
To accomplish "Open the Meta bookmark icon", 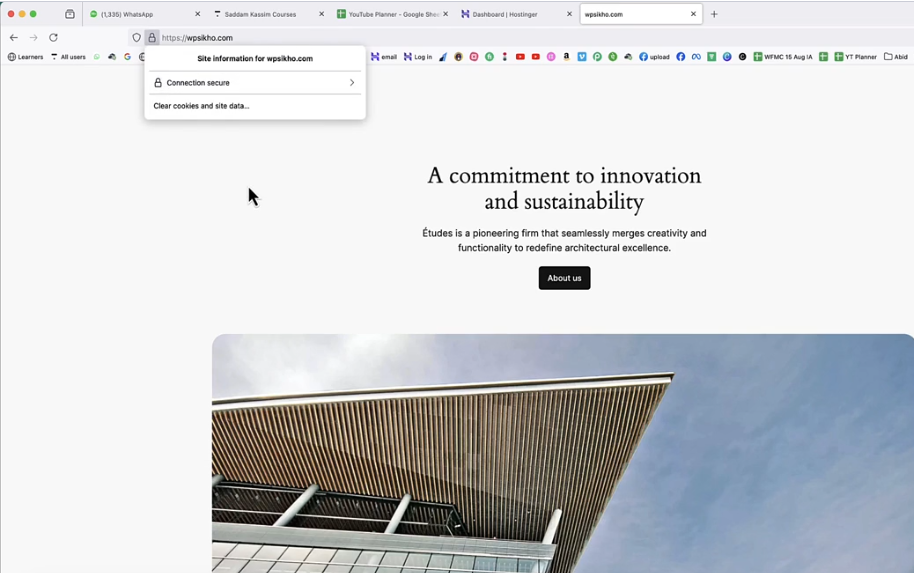I will click(696, 57).
